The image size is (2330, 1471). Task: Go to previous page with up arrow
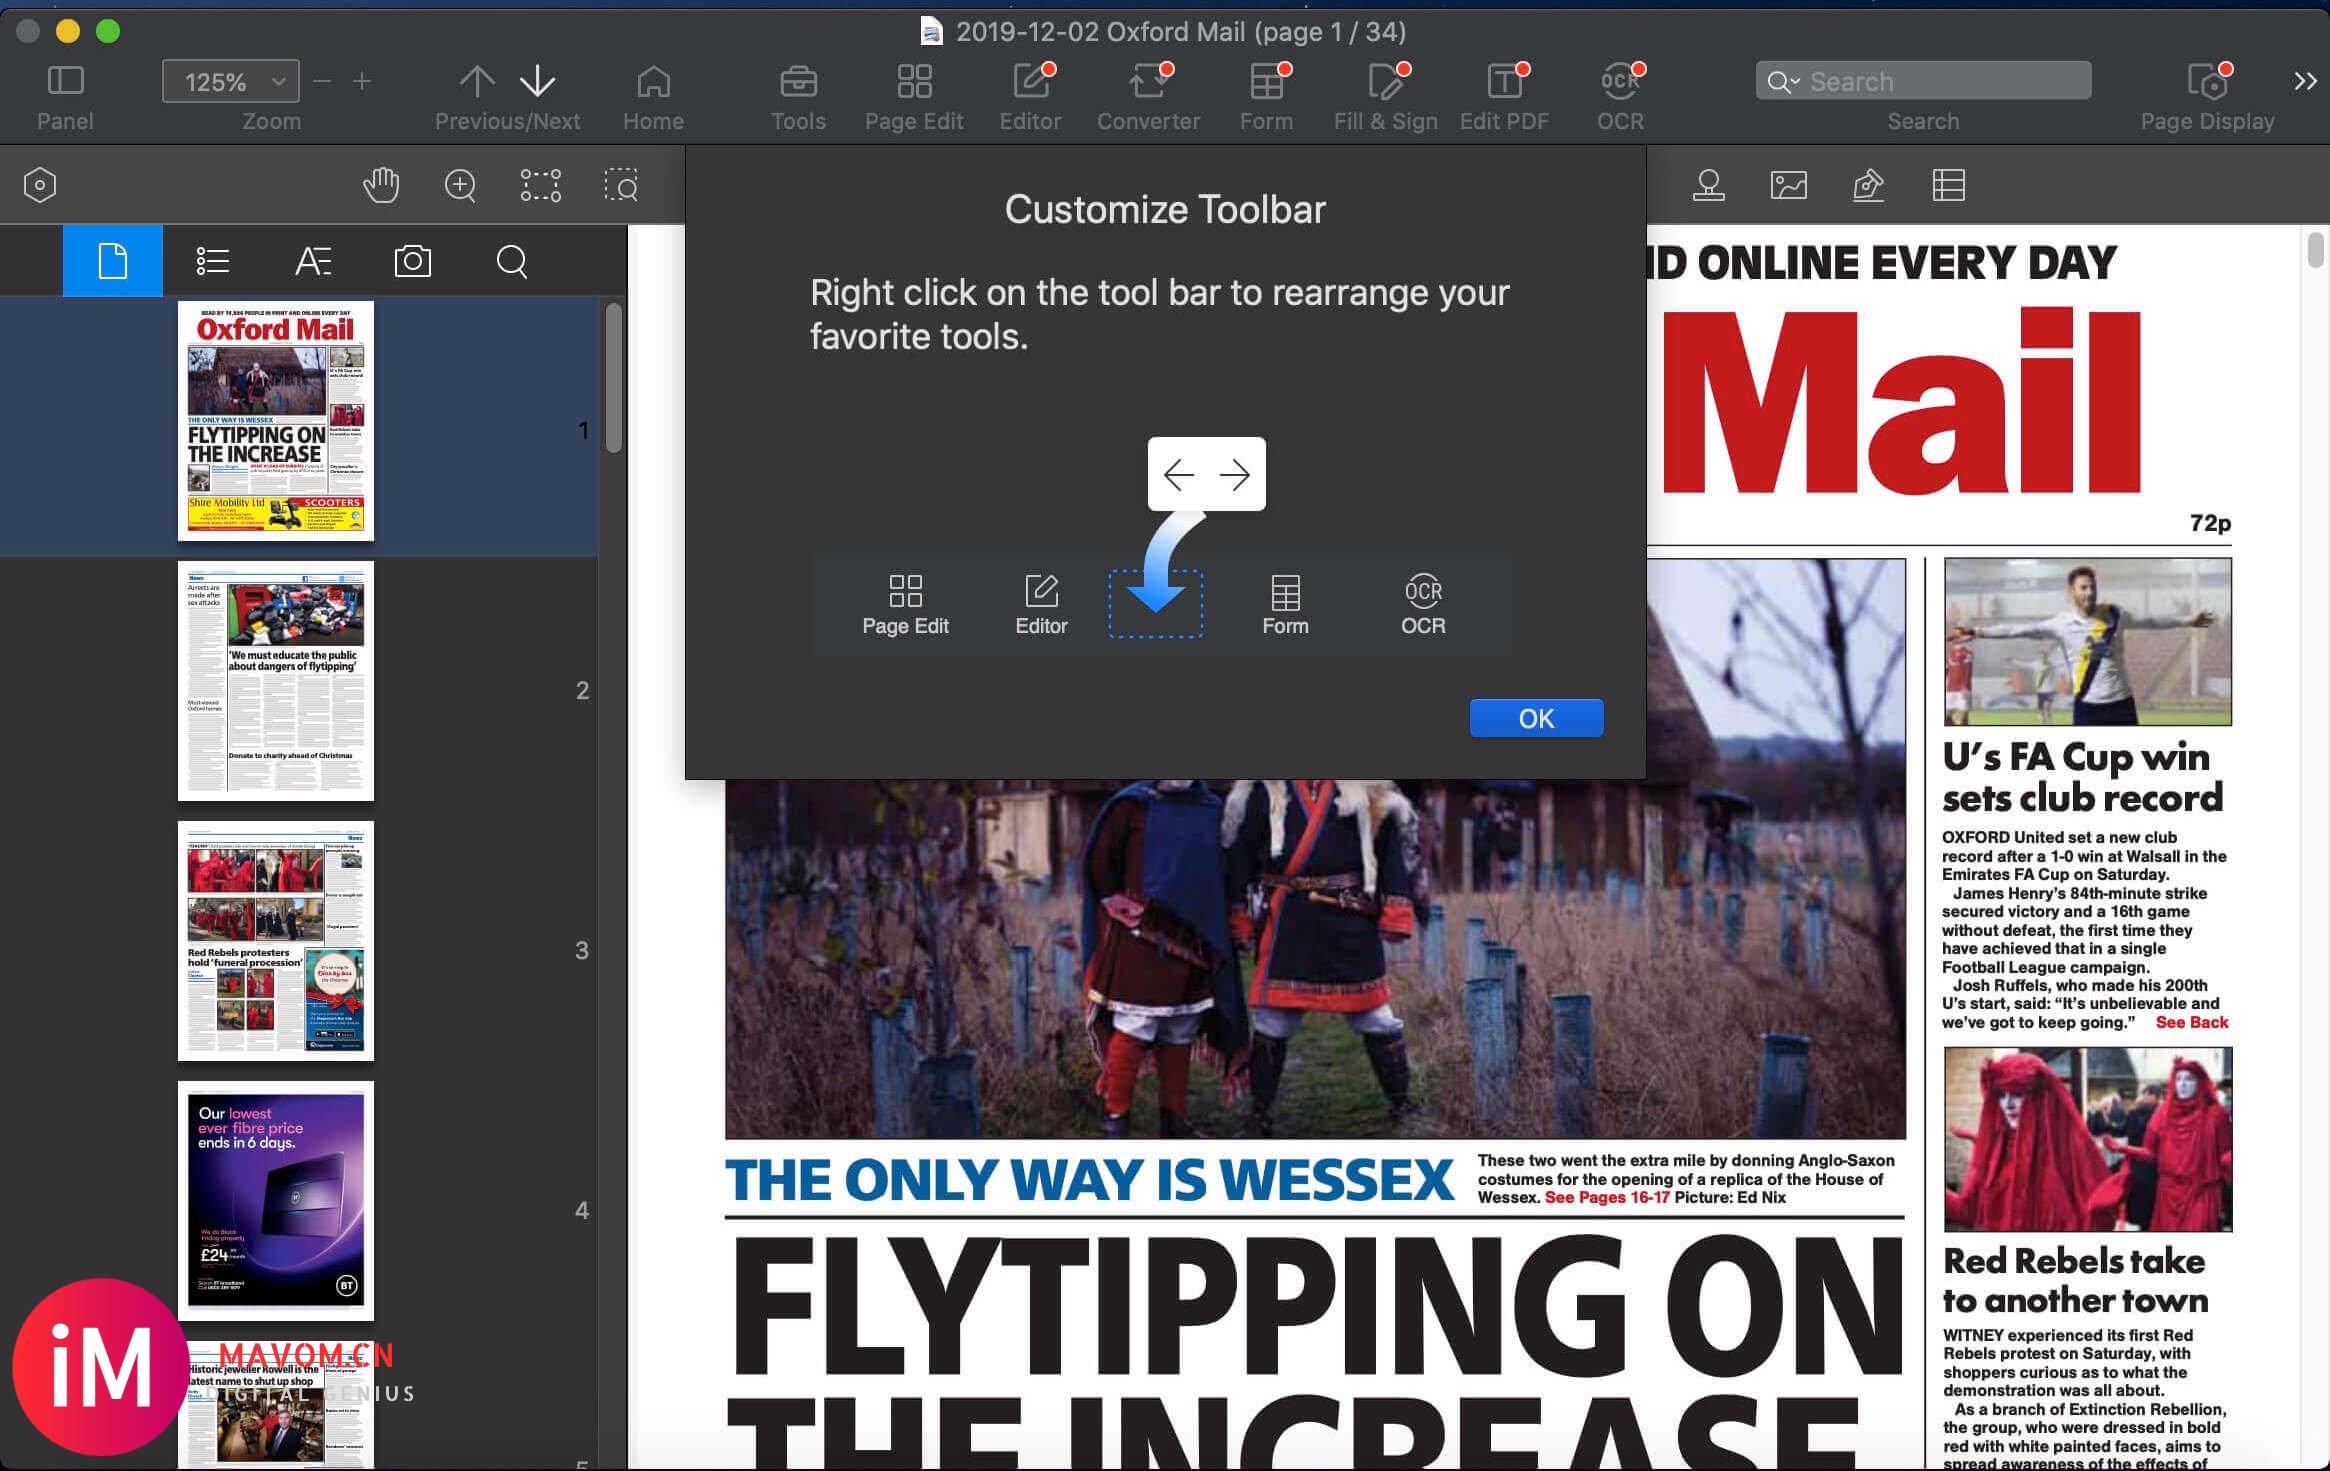tap(477, 81)
